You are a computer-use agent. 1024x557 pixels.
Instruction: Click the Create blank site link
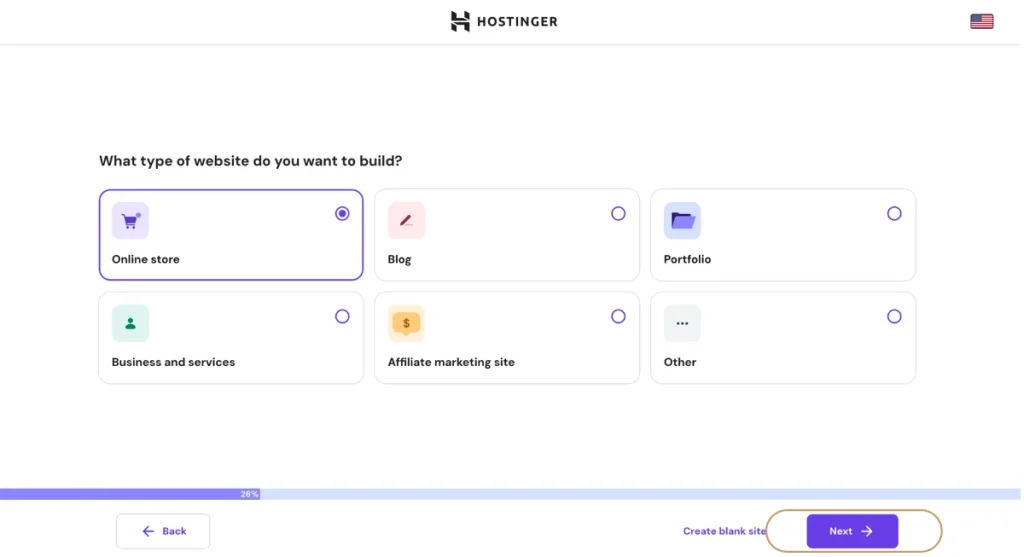click(724, 531)
